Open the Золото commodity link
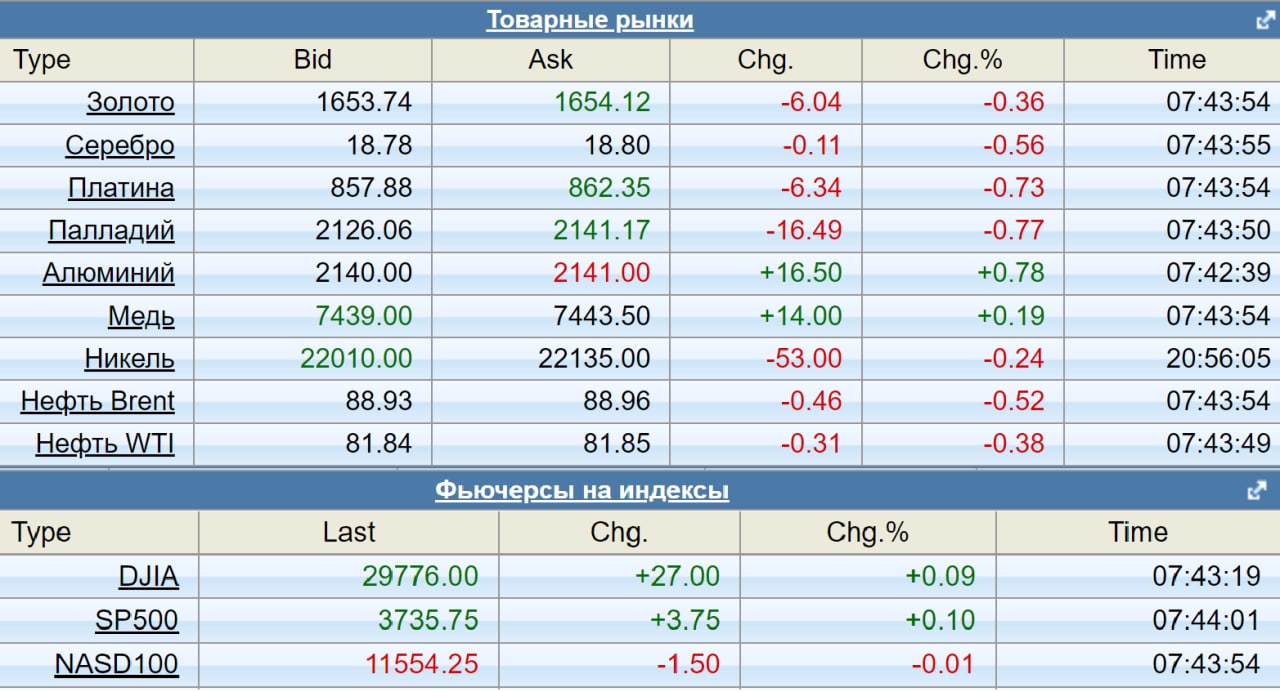Viewport: 1280px width, 692px height. click(x=130, y=102)
